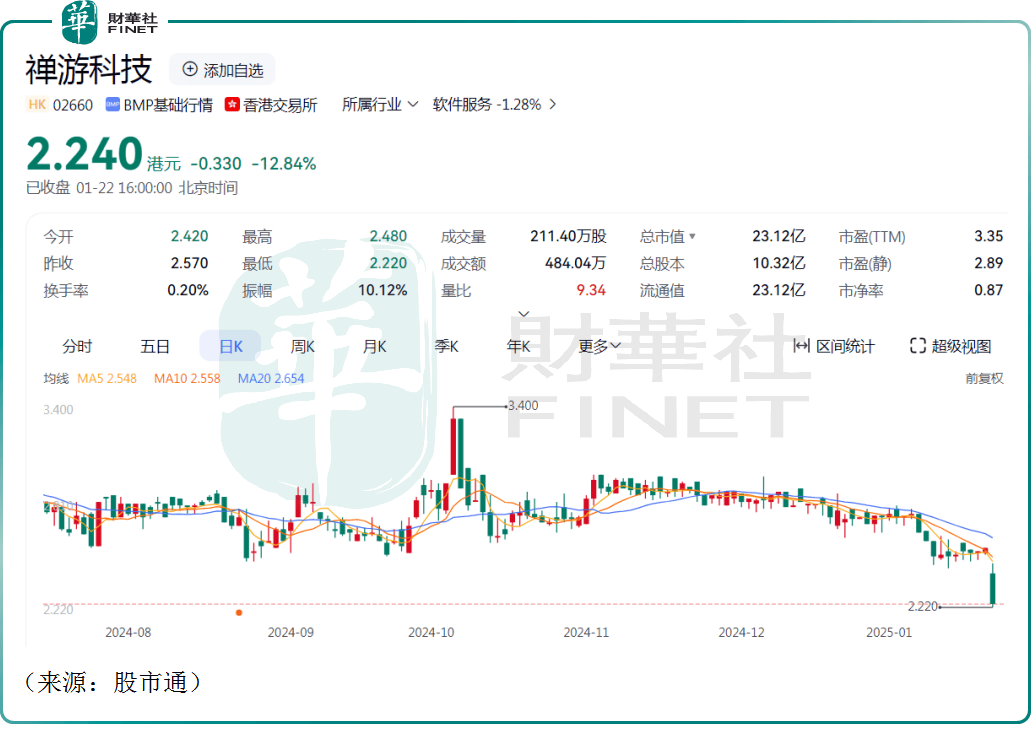
Task: Click the current price 2.240
Action: coord(85,154)
